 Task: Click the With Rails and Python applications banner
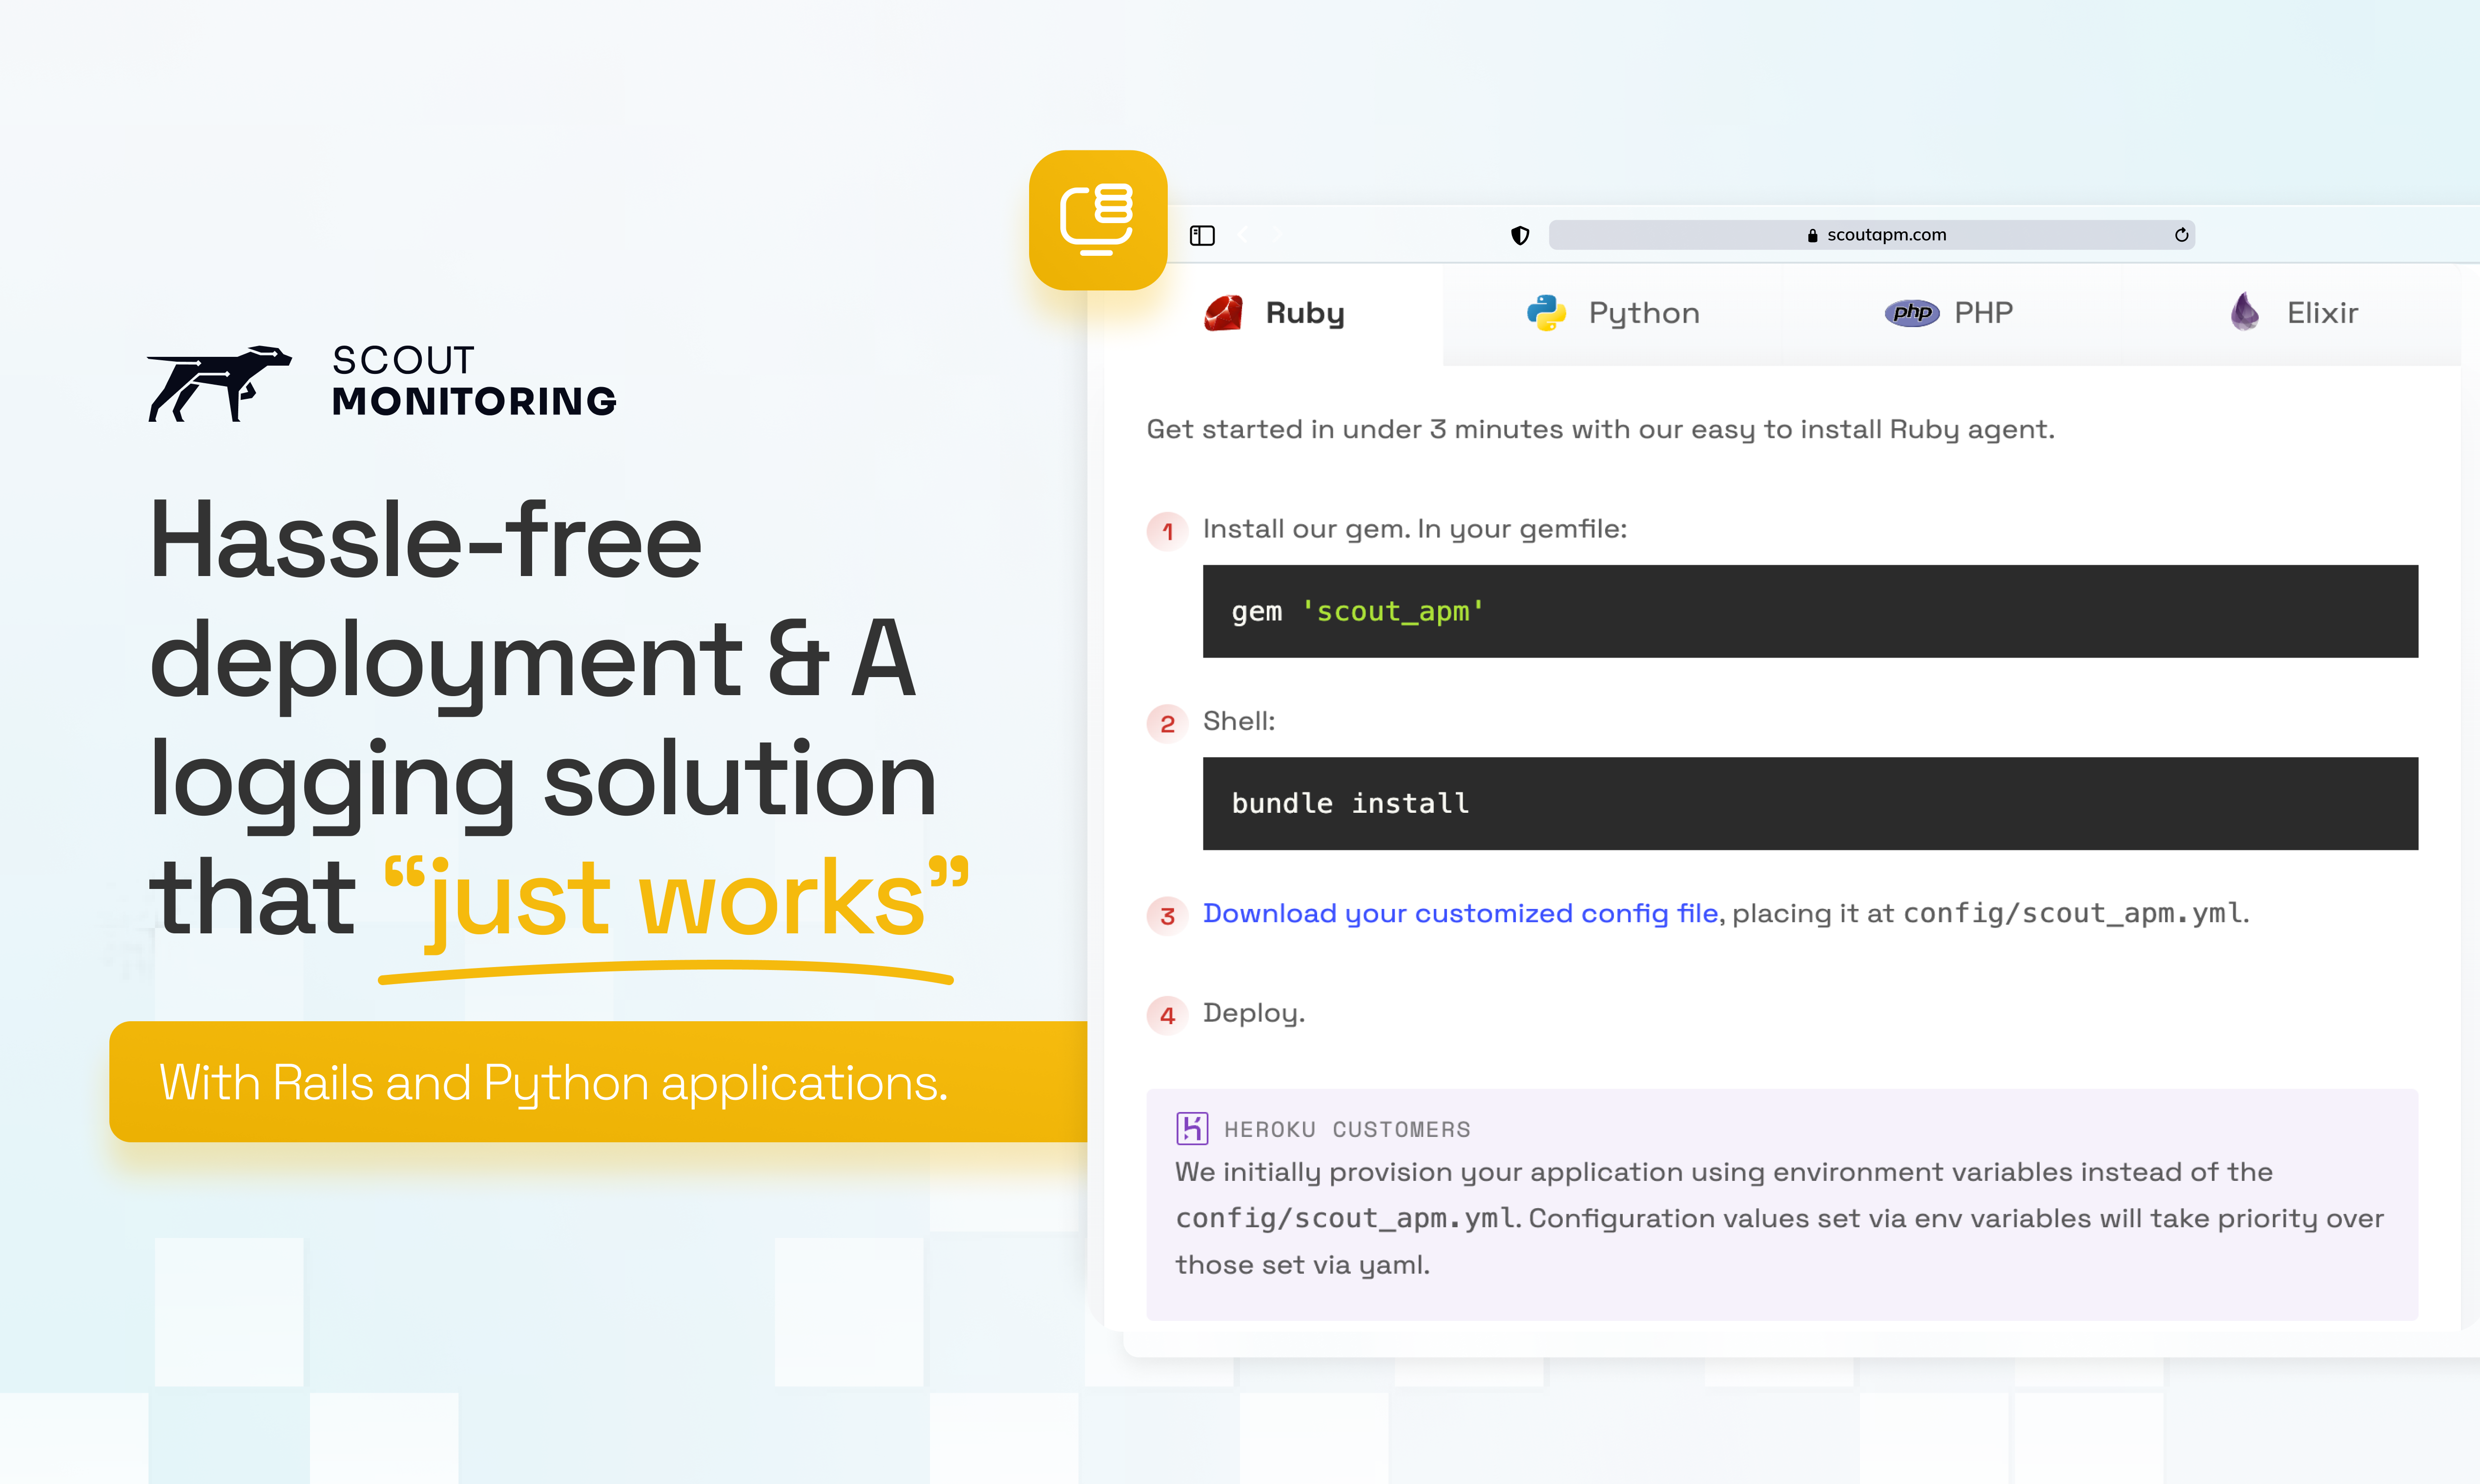click(598, 1082)
